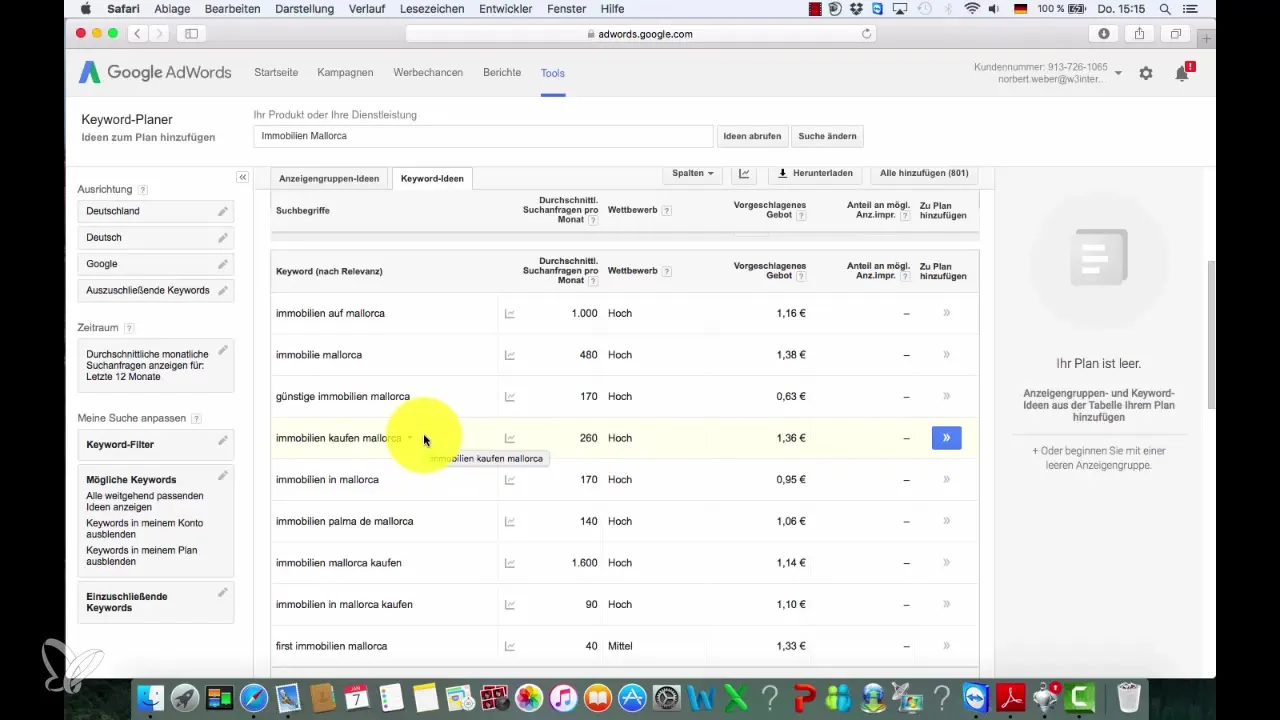Open the Kampagnen navigation tab
The width and height of the screenshot is (1280, 720).
[x=345, y=73]
